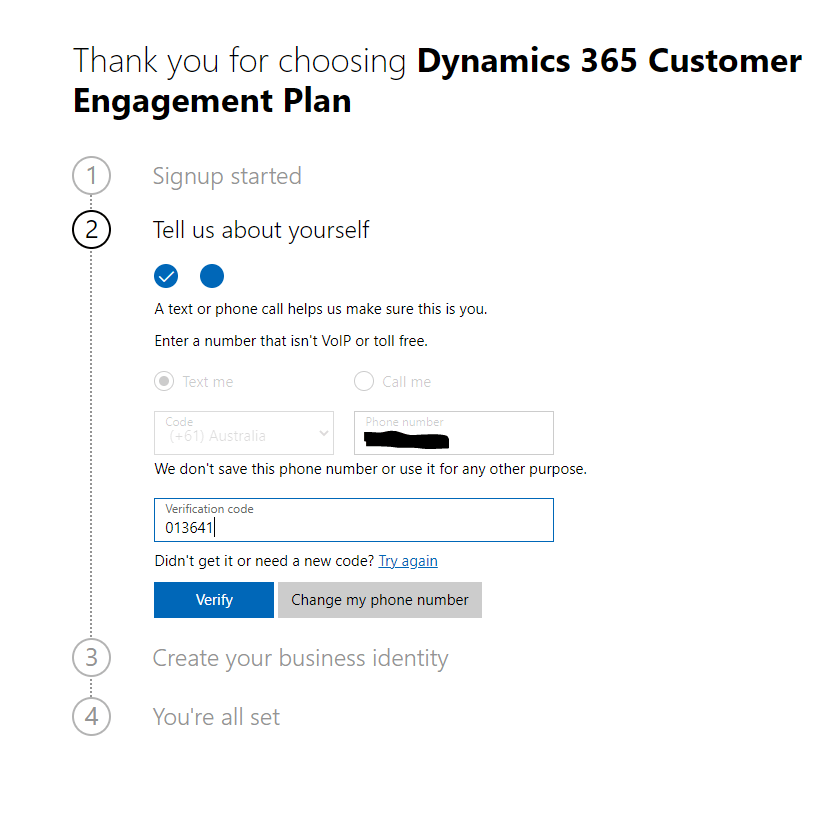Focus the Phone number input field
Image resolution: width=826 pixels, height=826 pixels.
pyautogui.click(x=453, y=432)
